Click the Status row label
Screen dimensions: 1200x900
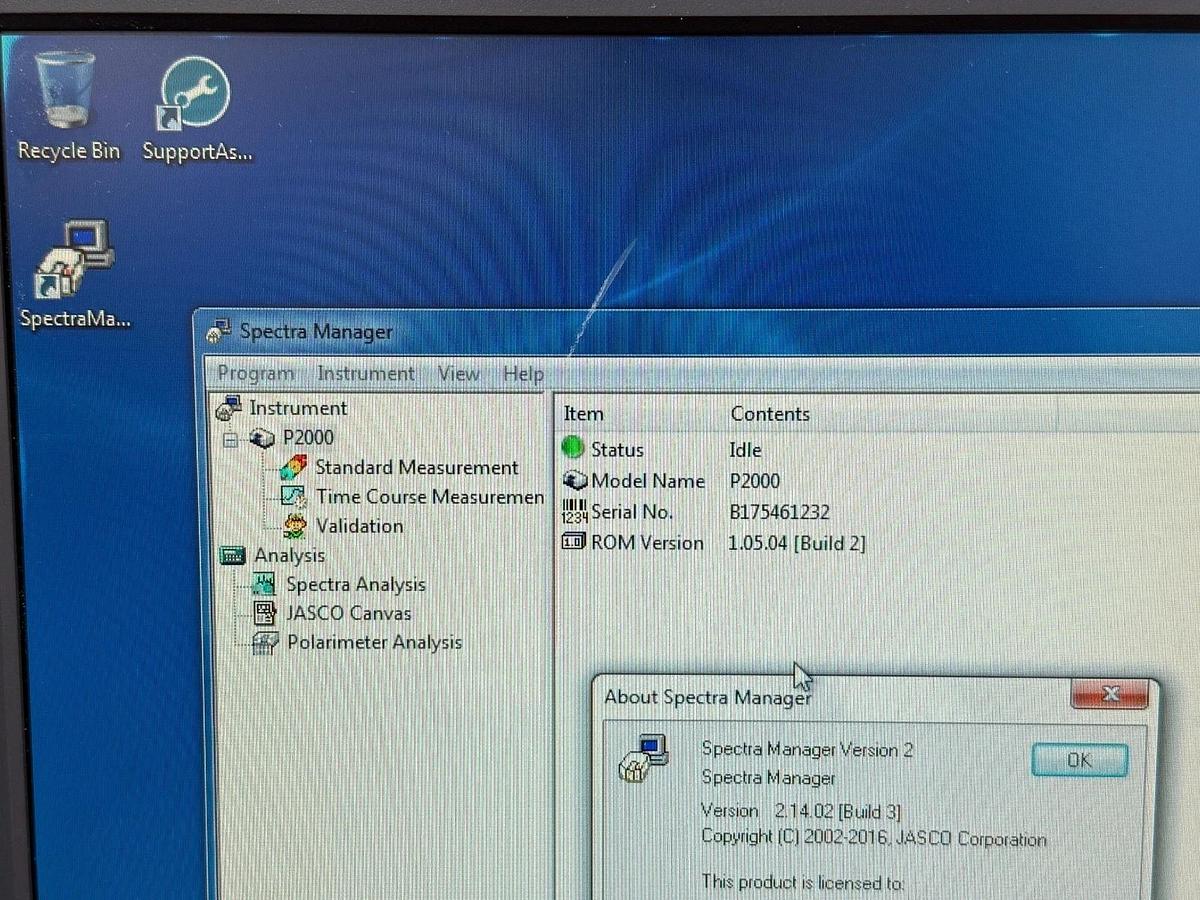click(617, 450)
